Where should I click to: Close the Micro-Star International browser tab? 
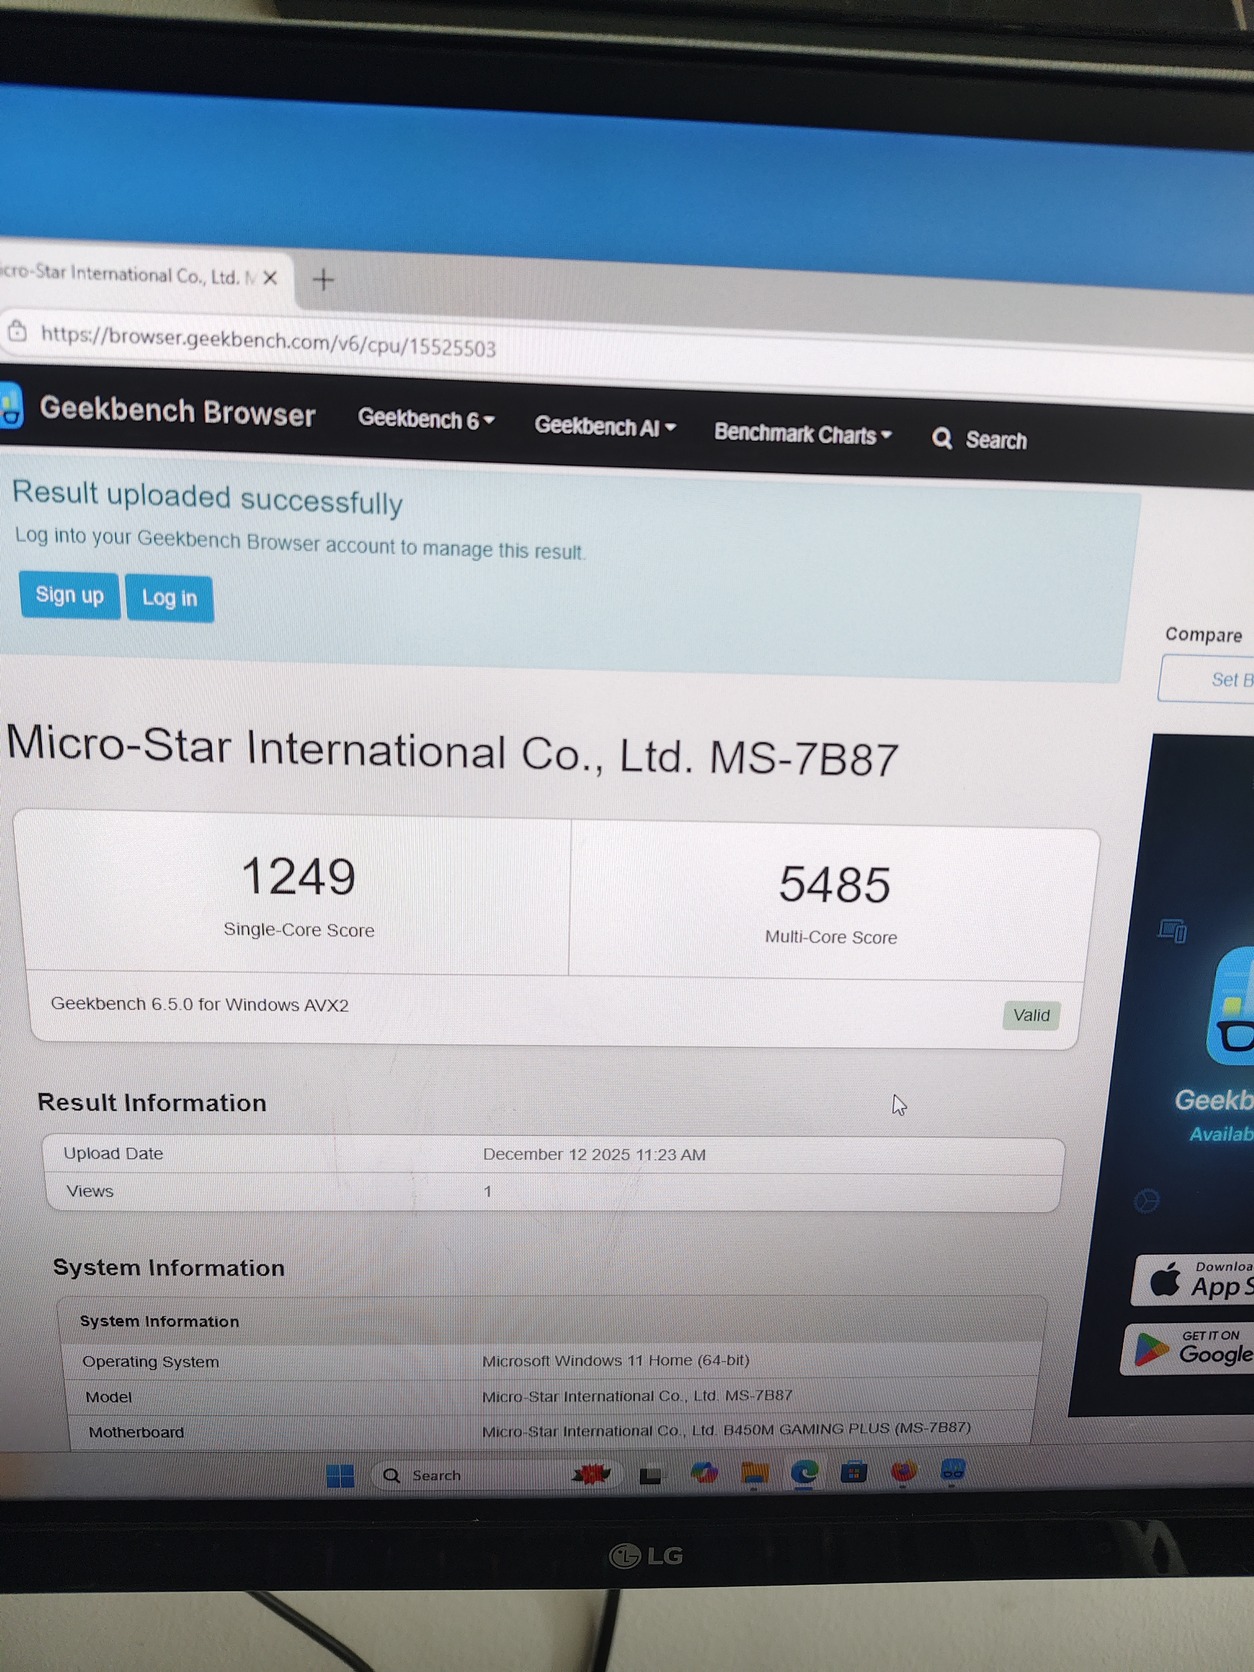pyautogui.click(x=270, y=278)
